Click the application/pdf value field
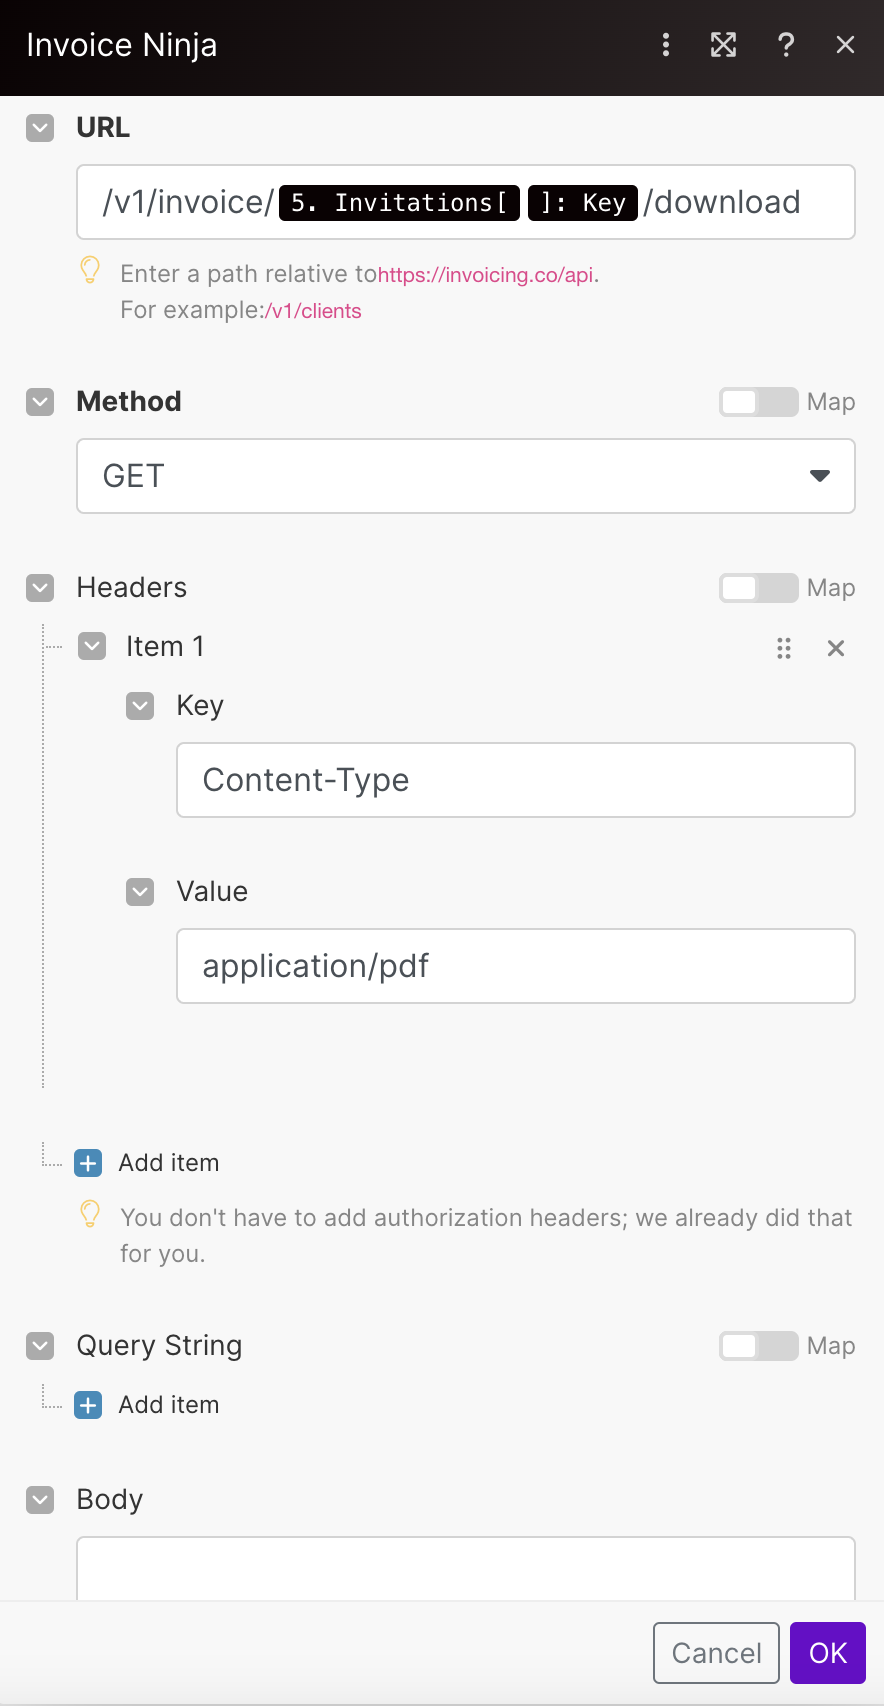 (x=516, y=966)
